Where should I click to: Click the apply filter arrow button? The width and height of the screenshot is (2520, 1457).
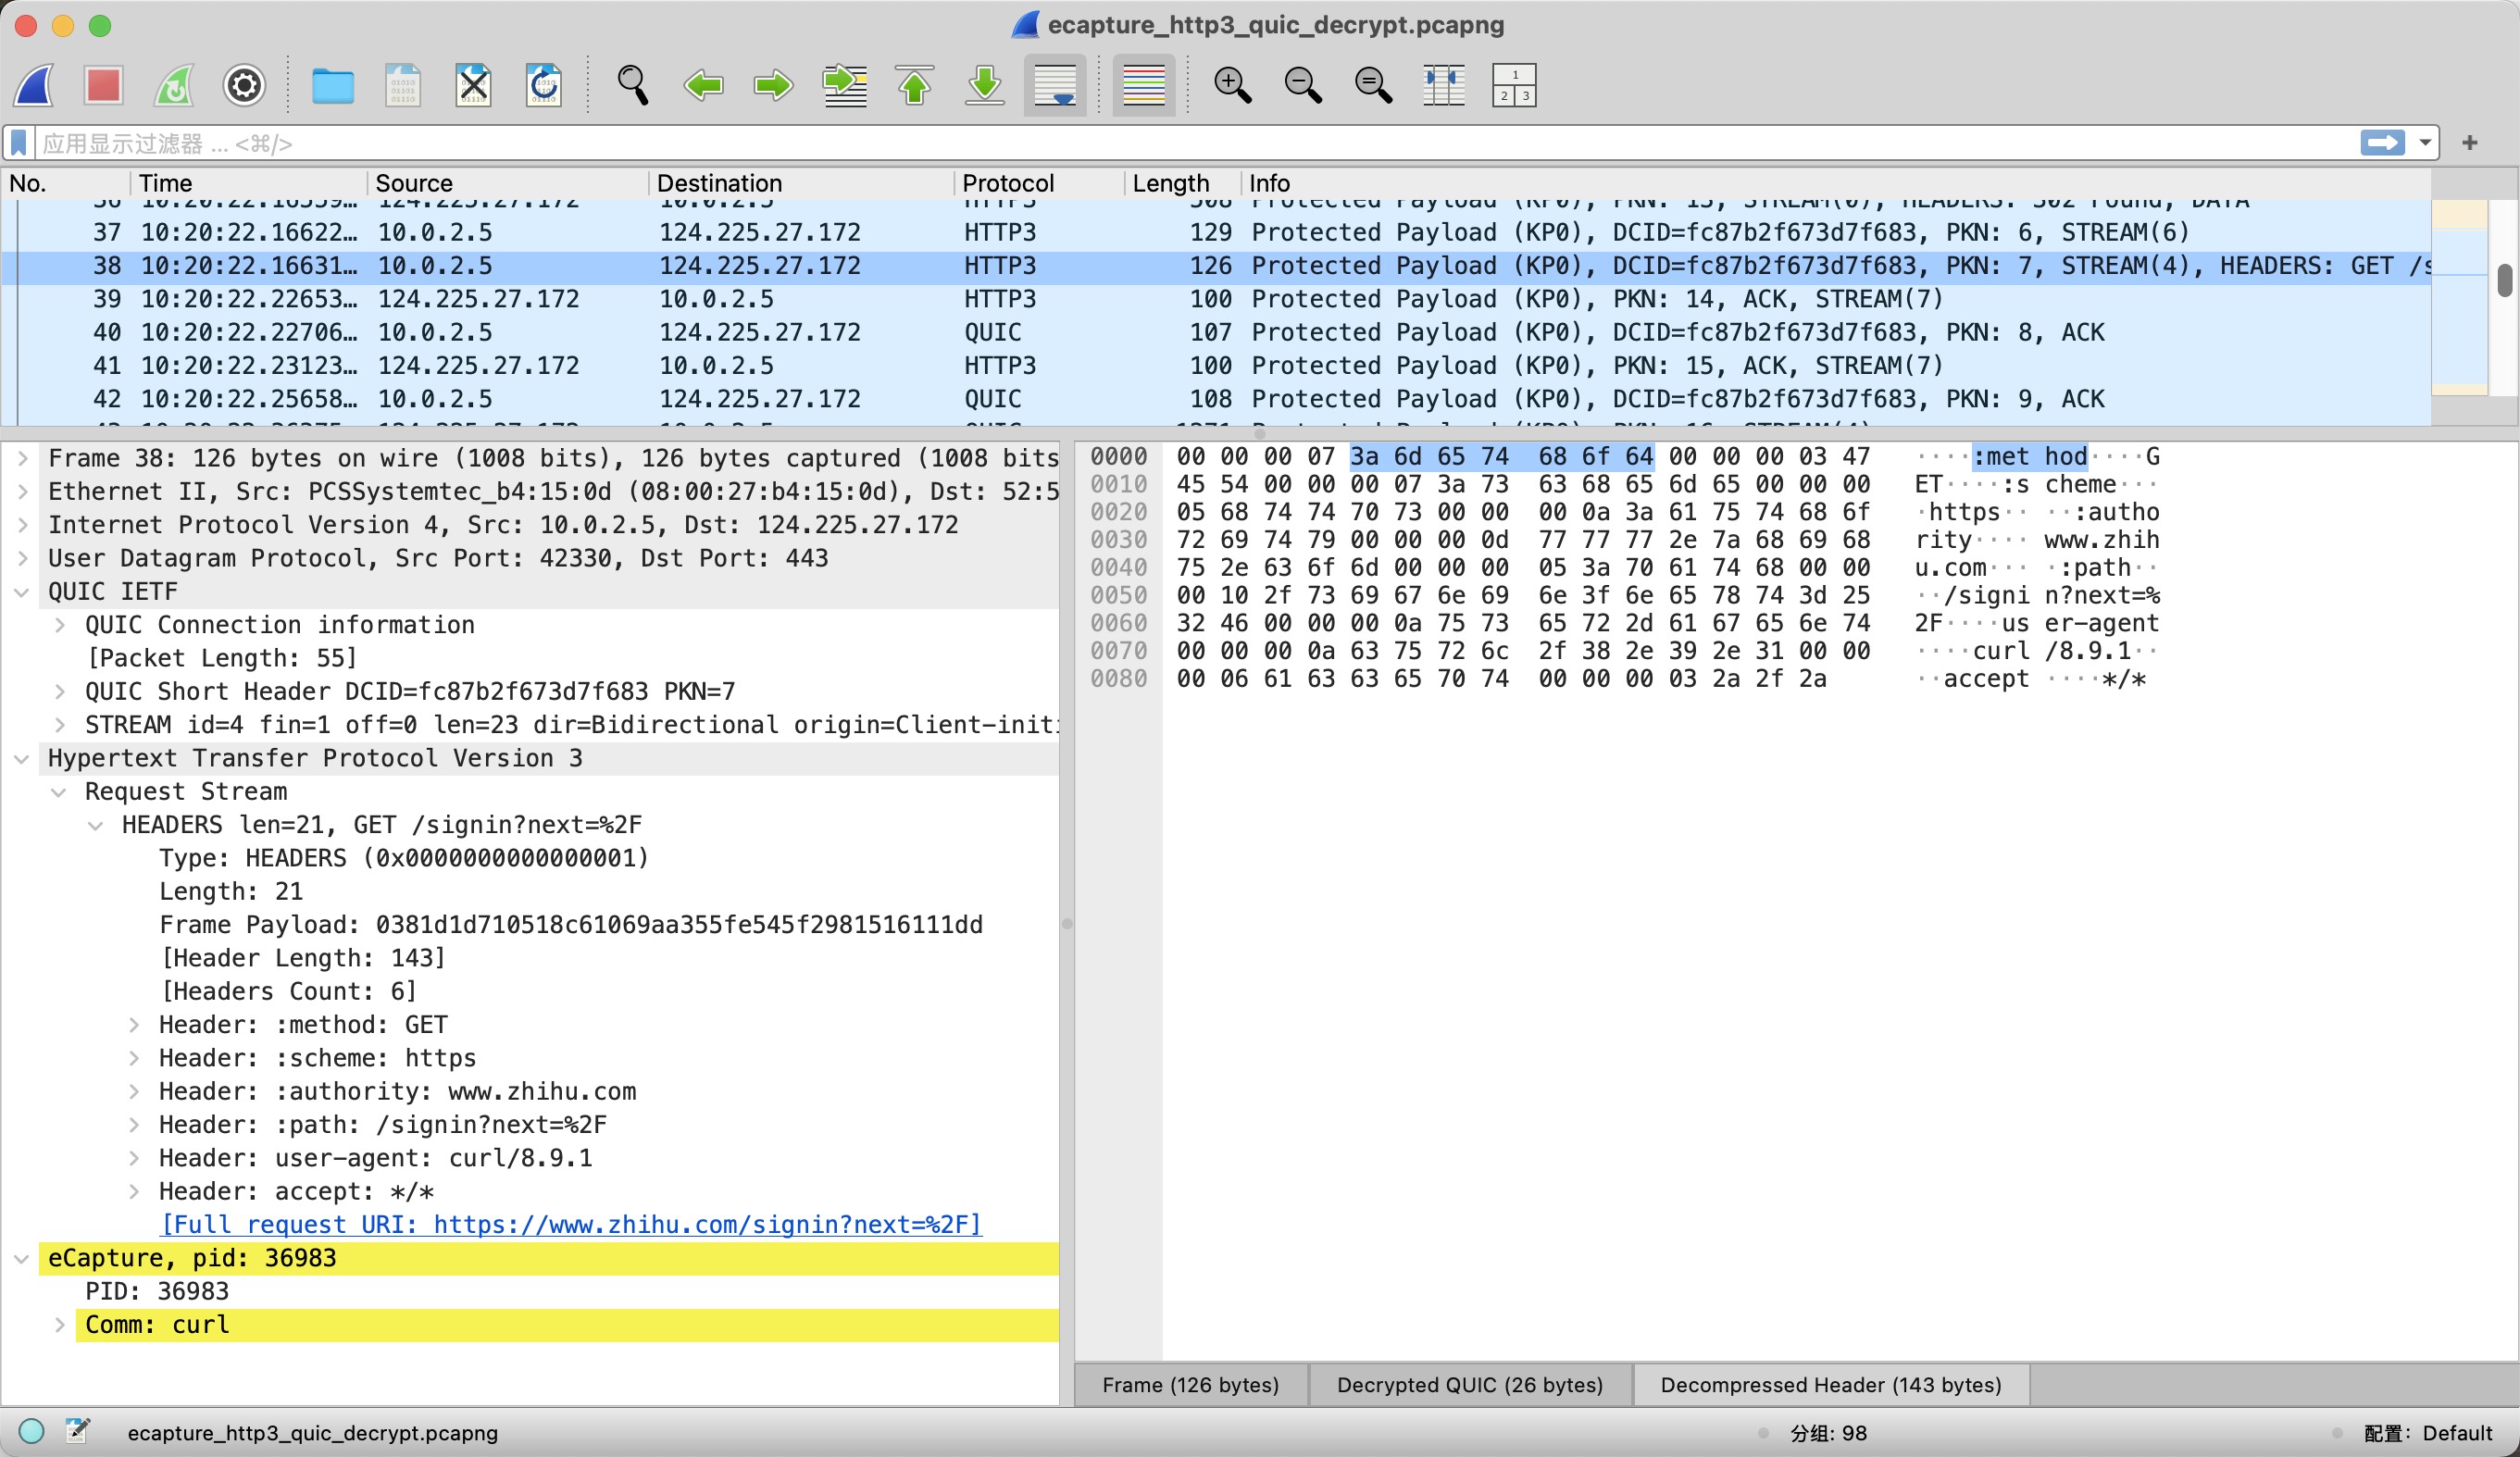[2382, 143]
